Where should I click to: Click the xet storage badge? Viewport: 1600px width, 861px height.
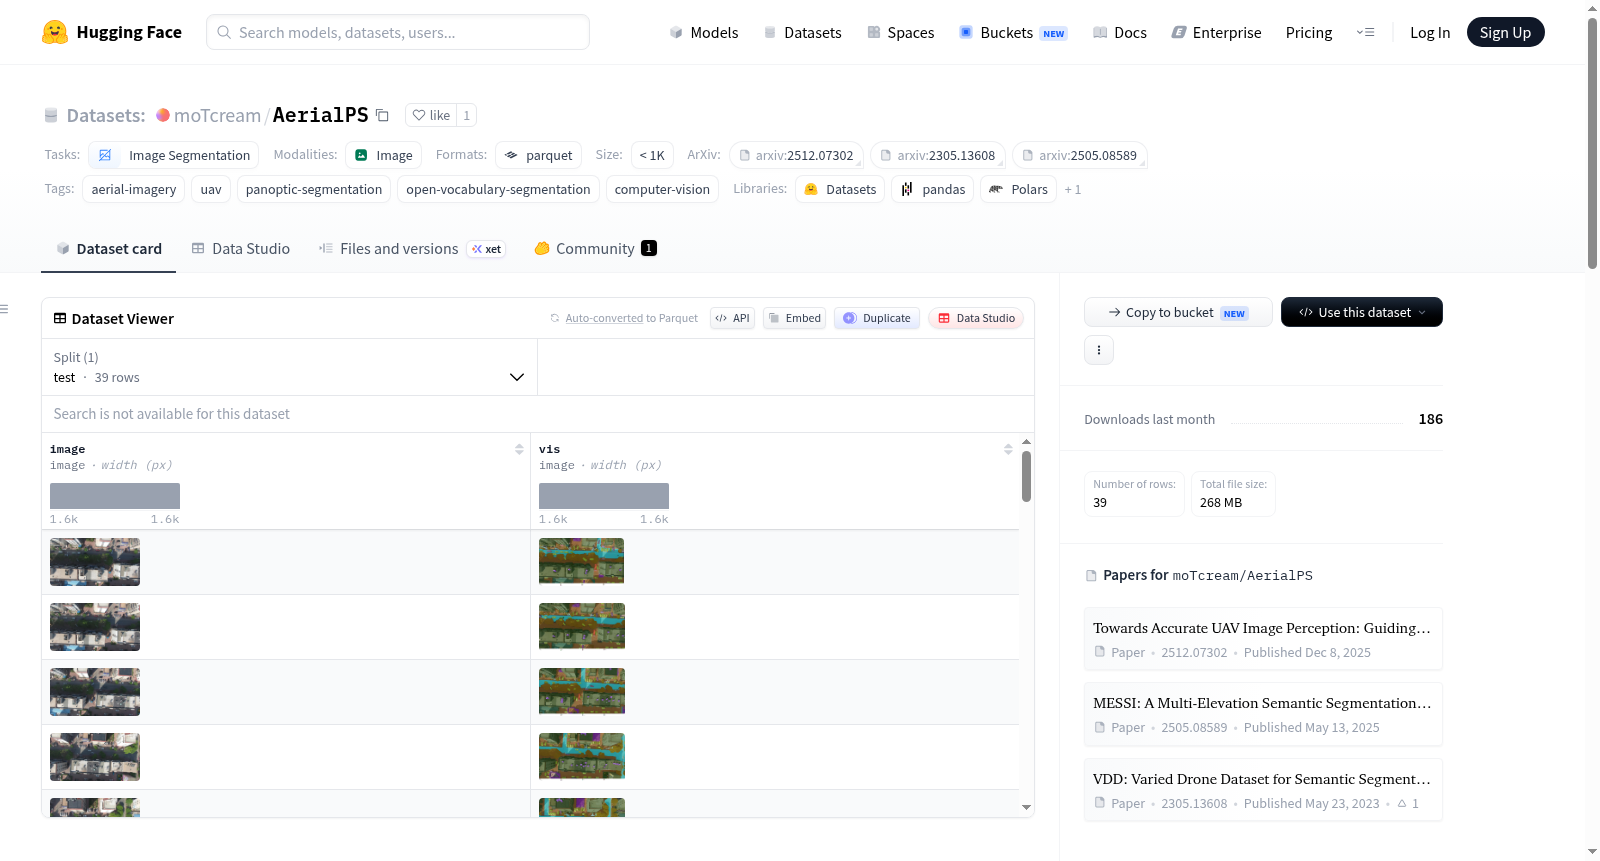point(487,249)
